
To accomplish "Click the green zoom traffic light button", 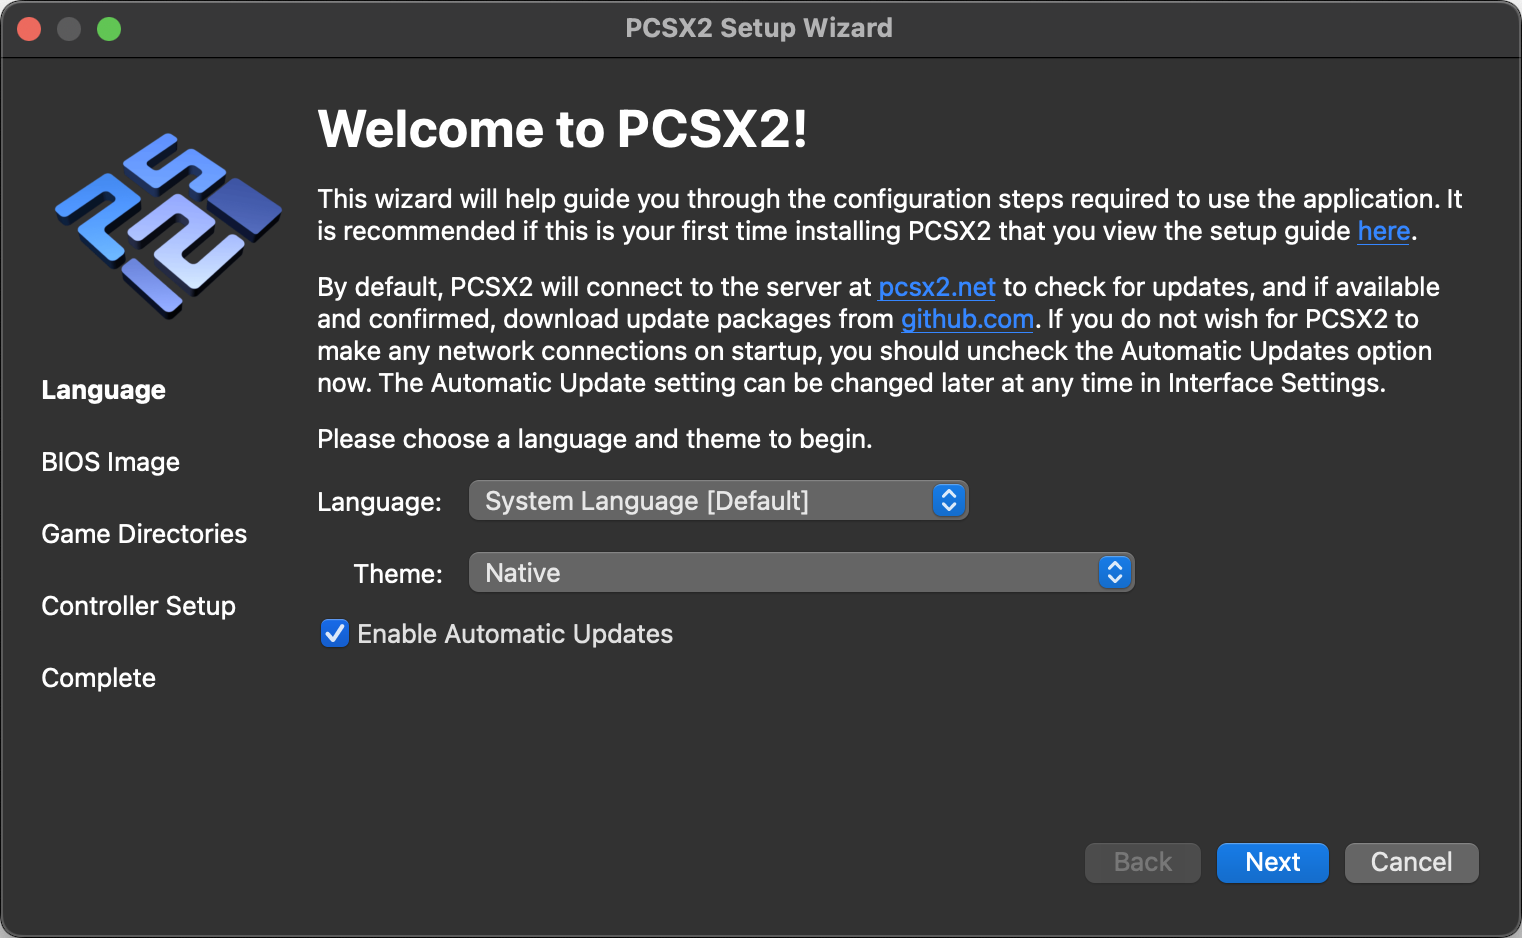I will 109,28.
